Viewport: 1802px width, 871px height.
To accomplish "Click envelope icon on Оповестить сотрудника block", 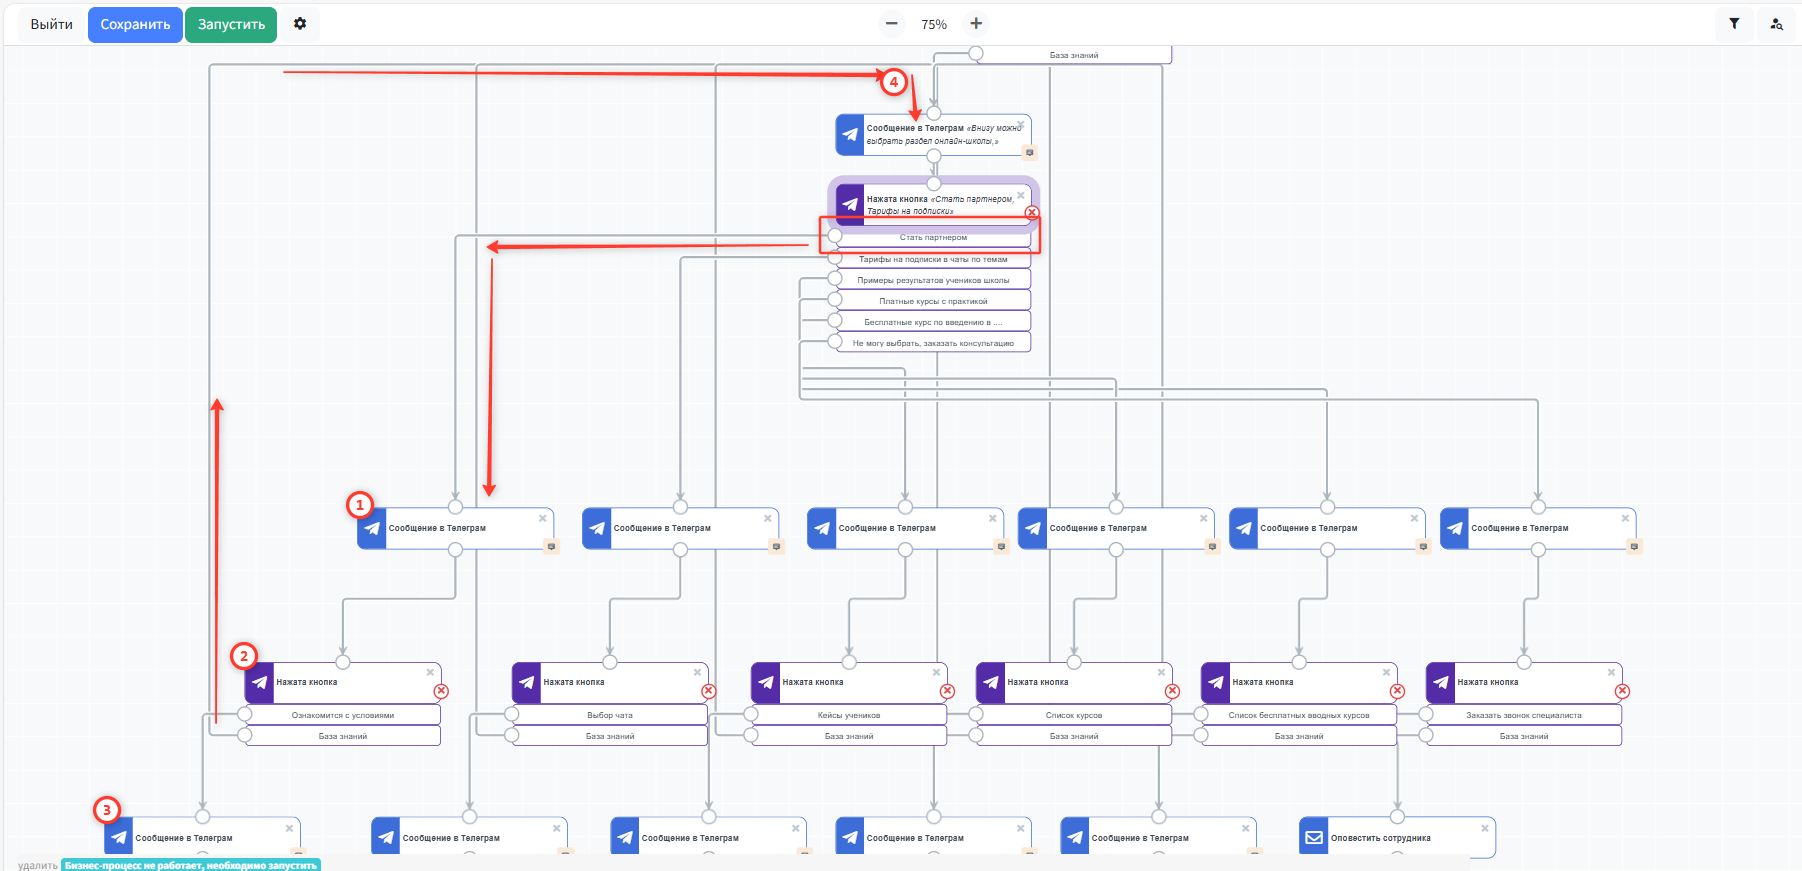I will pos(1314,838).
